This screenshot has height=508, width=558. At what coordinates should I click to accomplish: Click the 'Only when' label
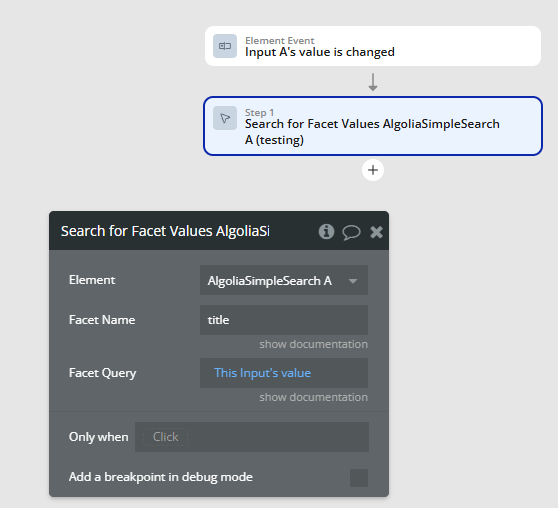(99, 437)
